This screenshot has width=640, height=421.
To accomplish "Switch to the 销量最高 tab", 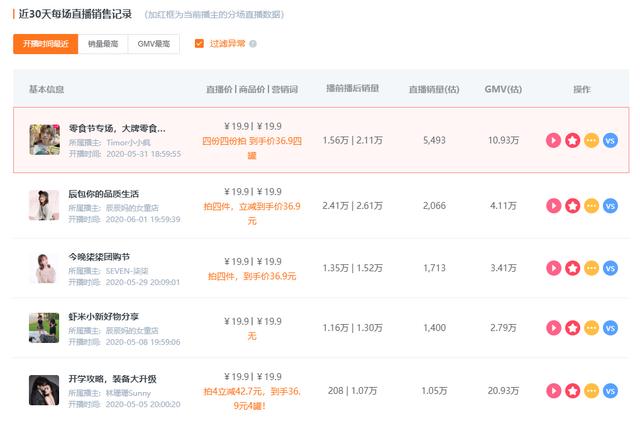I will [x=102, y=44].
